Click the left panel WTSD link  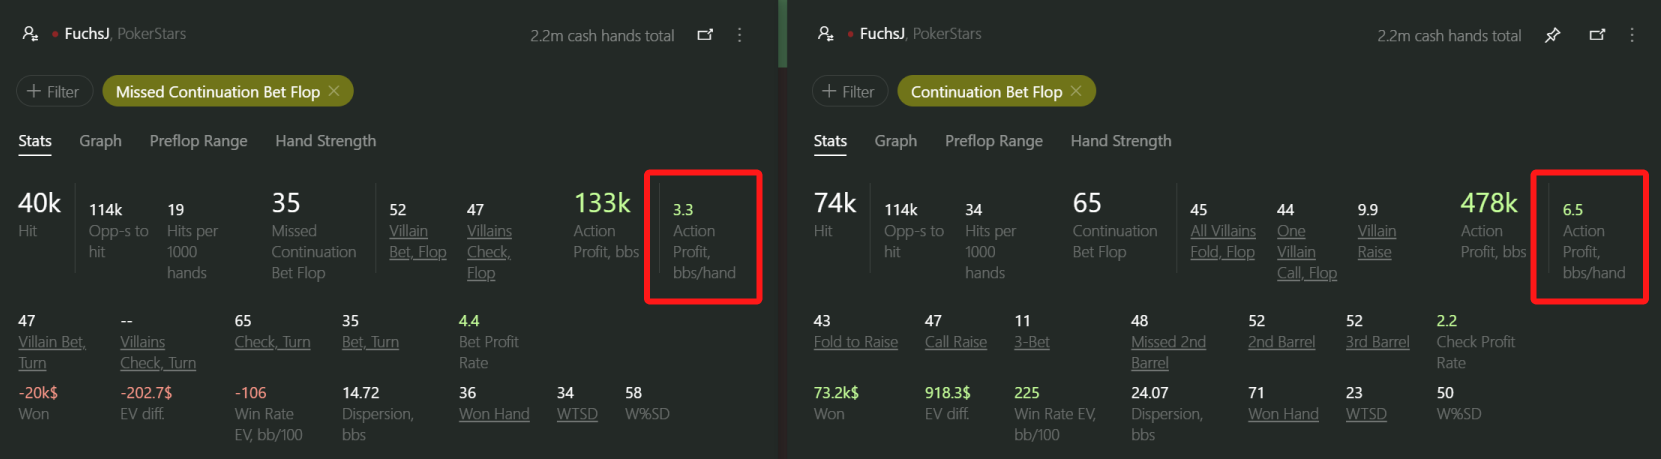(x=577, y=414)
